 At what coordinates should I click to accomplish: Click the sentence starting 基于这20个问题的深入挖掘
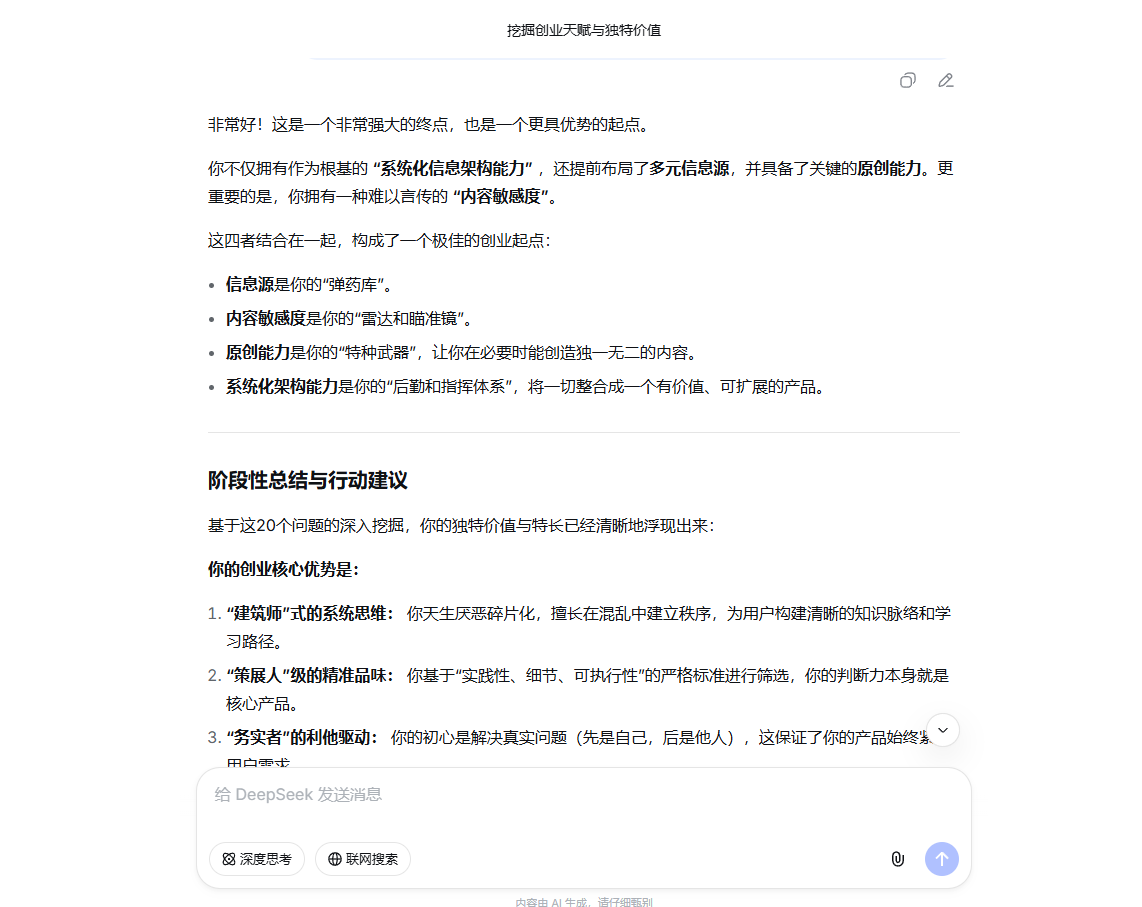click(462, 525)
